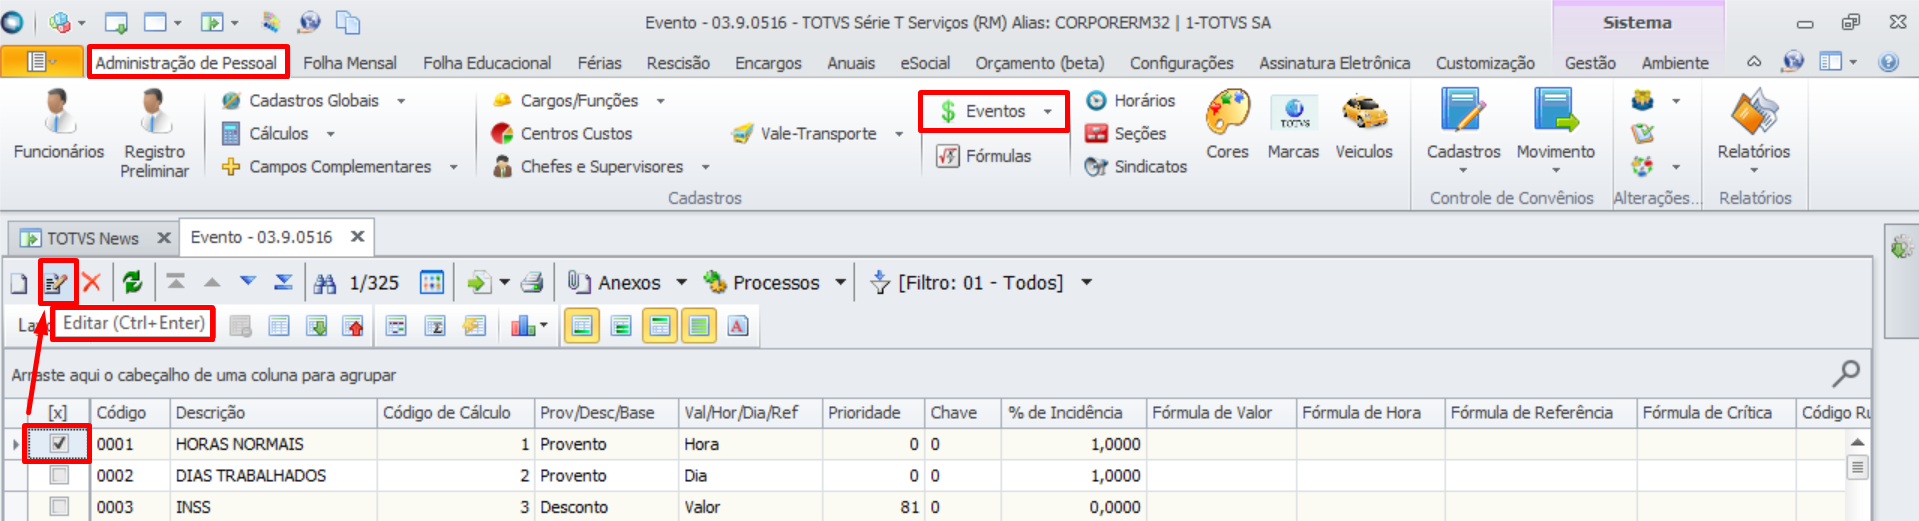Screen dimensions: 1919x521
Task: Open Fórmulas in Cadastros group
Action: (x=985, y=156)
